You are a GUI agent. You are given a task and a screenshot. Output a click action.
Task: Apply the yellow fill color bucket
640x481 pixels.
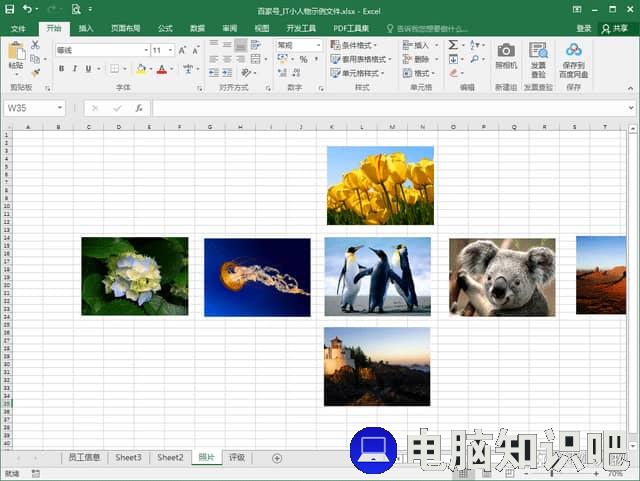click(x=141, y=69)
